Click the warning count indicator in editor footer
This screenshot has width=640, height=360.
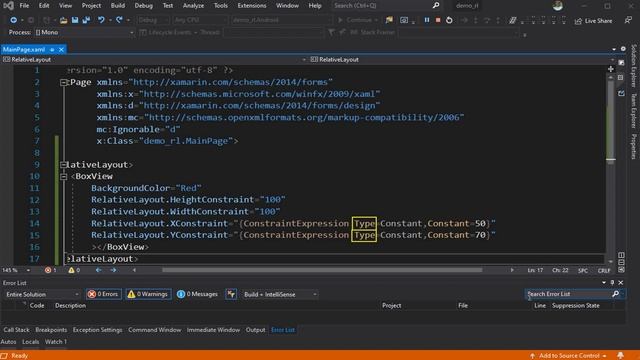coord(74,270)
